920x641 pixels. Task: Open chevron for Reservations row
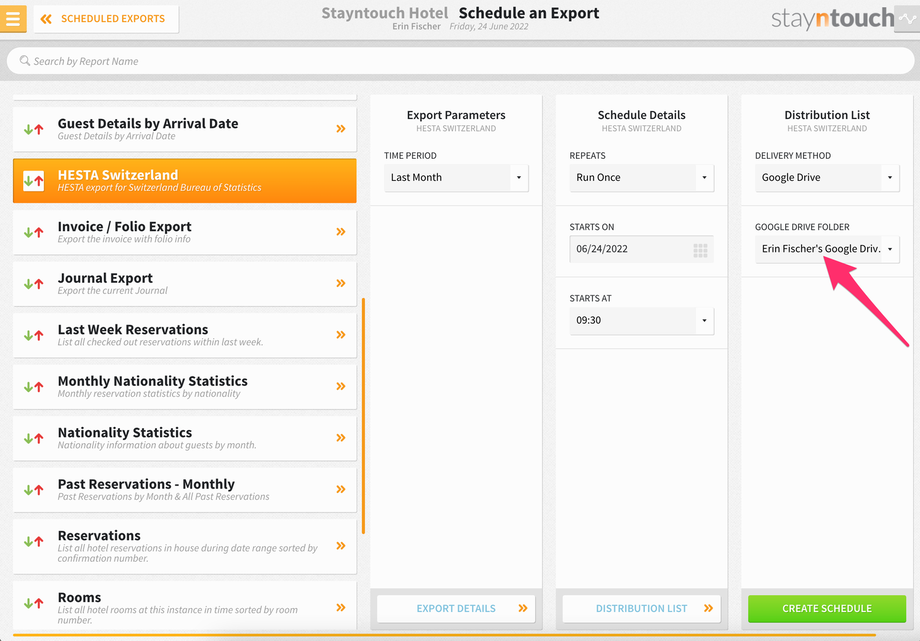(341, 546)
